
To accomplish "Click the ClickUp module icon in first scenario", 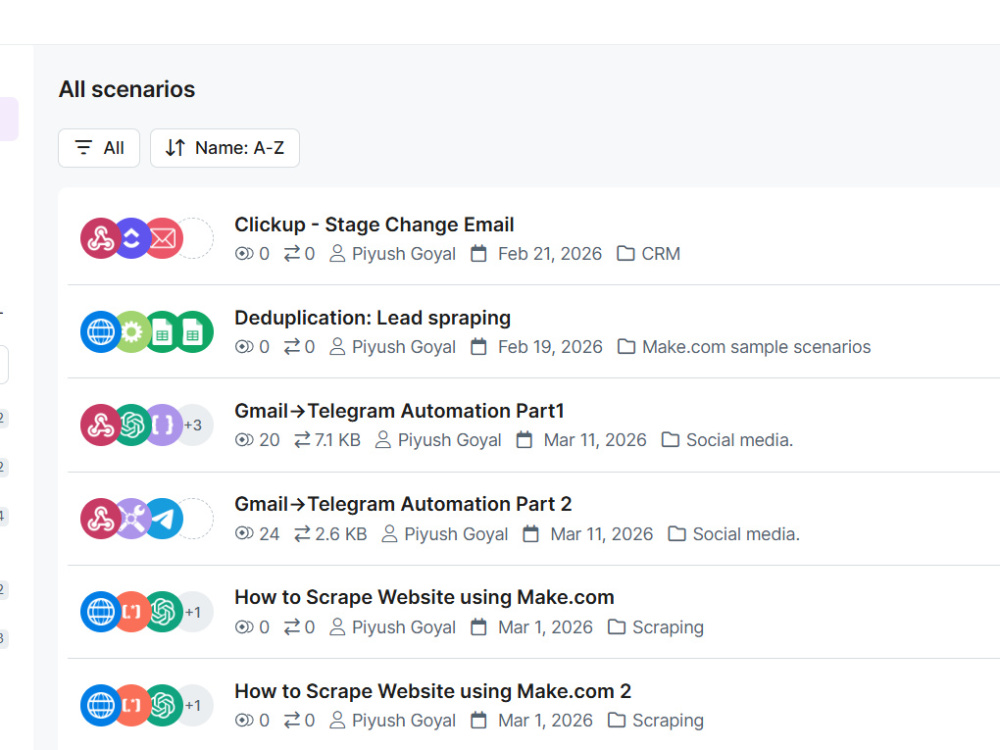I will tap(131, 239).
